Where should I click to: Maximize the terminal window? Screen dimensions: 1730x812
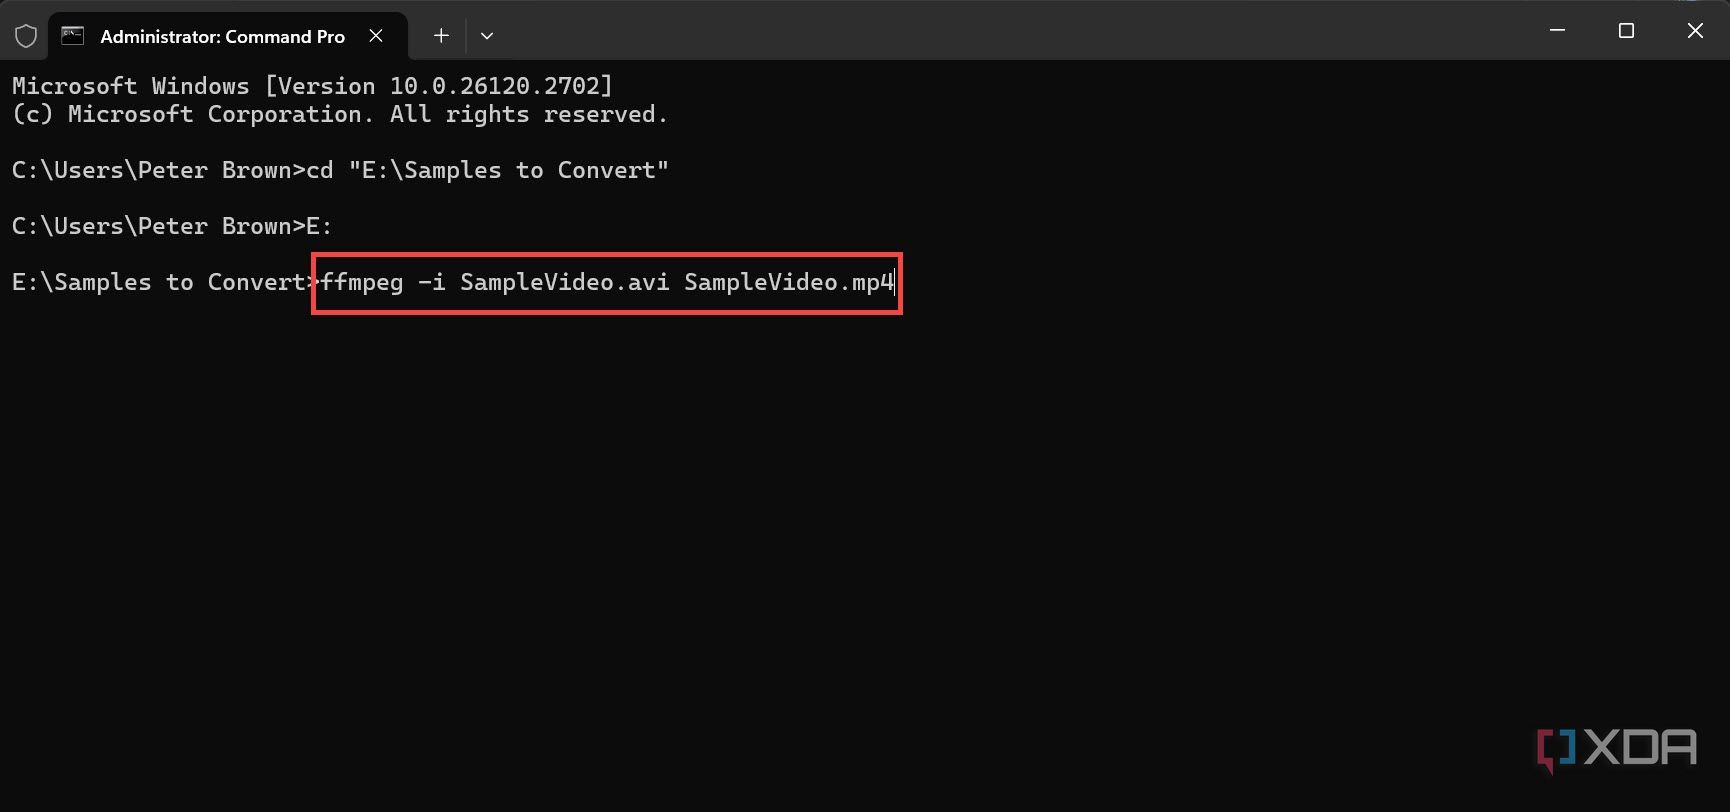click(x=1626, y=31)
